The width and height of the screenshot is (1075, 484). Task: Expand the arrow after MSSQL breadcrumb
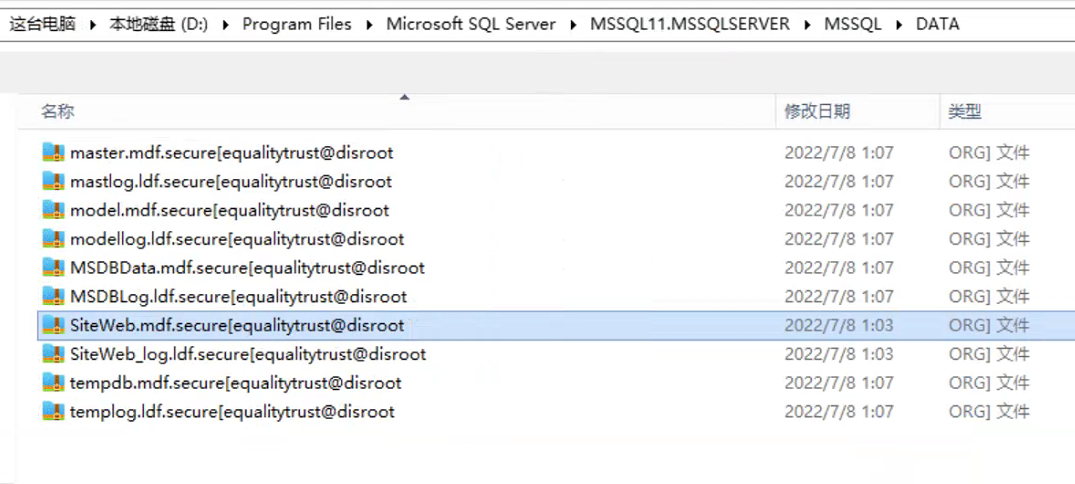pos(899,25)
